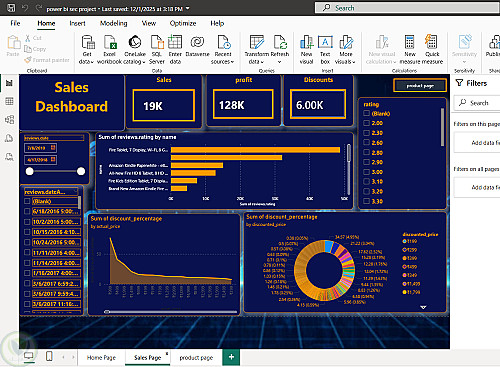Add a Text box
This screenshot has width=500, height=367.
(325, 49)
